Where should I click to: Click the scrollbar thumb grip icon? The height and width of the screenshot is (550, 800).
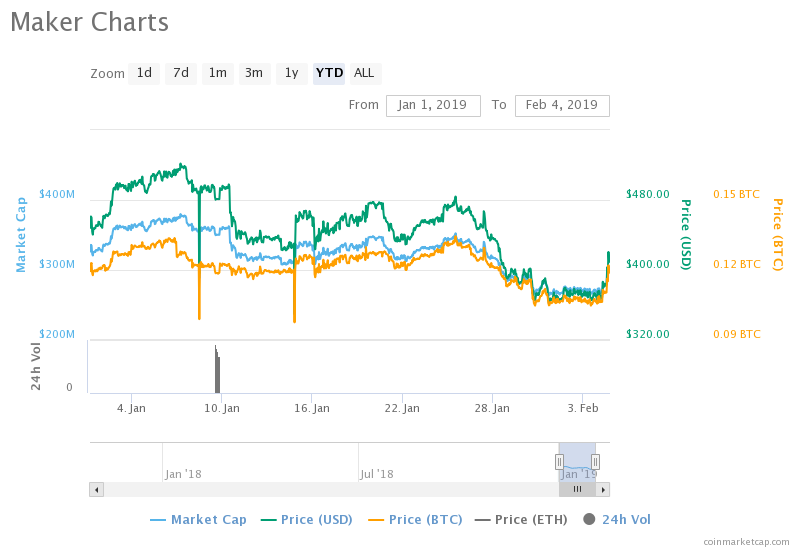[x=577, y=489]
